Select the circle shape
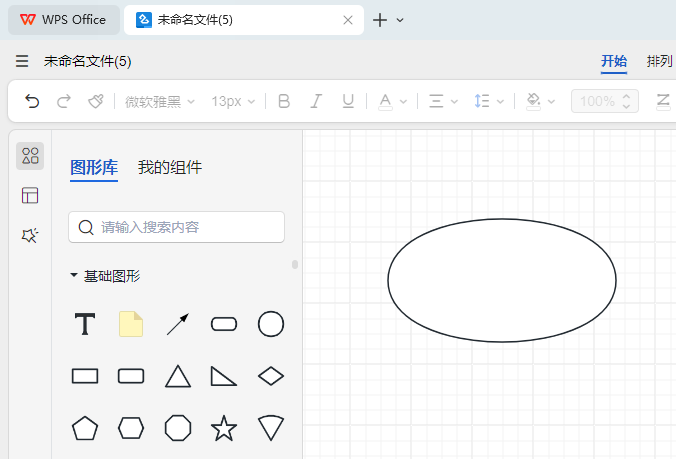 (x=271, y=324)
